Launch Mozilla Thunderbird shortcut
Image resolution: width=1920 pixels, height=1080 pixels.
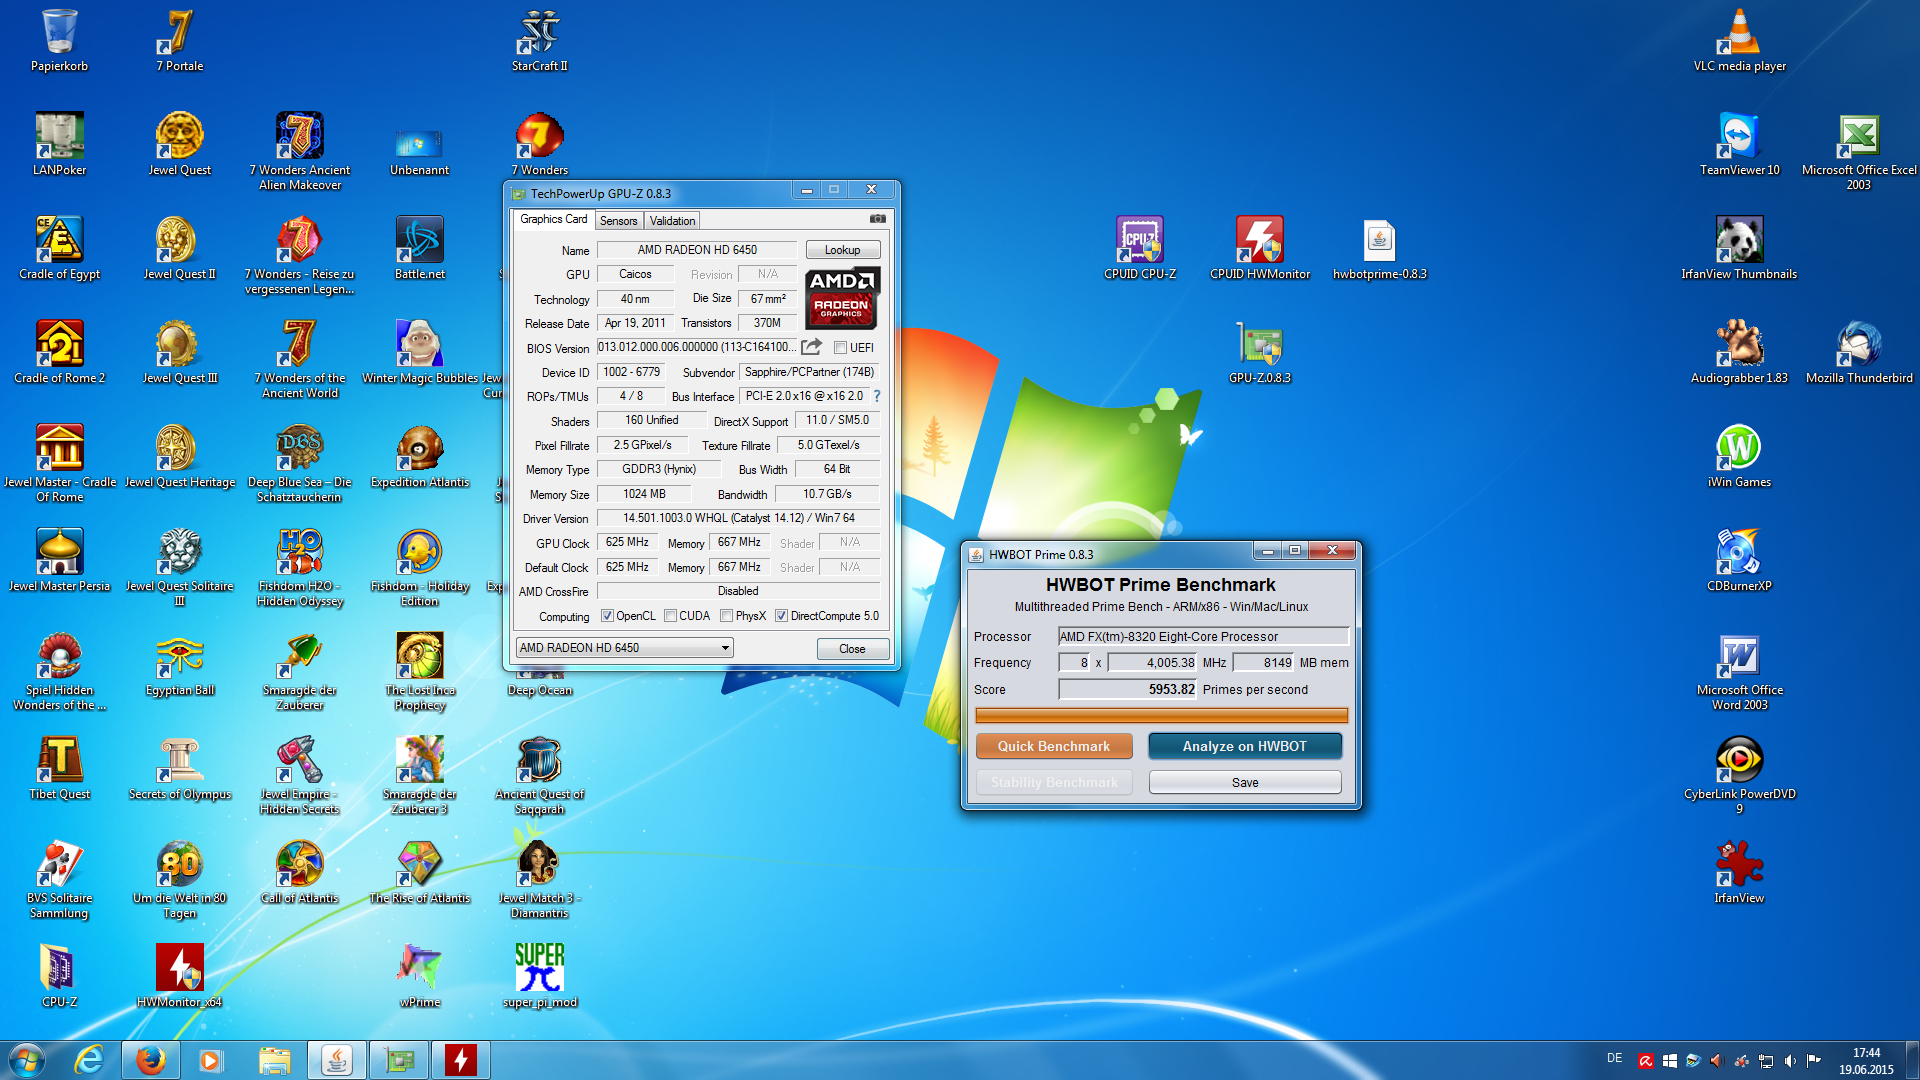1859,352
